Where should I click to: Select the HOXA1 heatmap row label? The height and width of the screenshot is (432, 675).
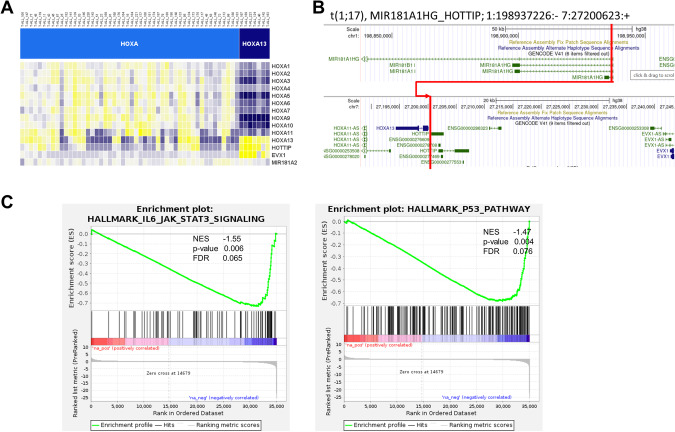click(x=281, y=66)
